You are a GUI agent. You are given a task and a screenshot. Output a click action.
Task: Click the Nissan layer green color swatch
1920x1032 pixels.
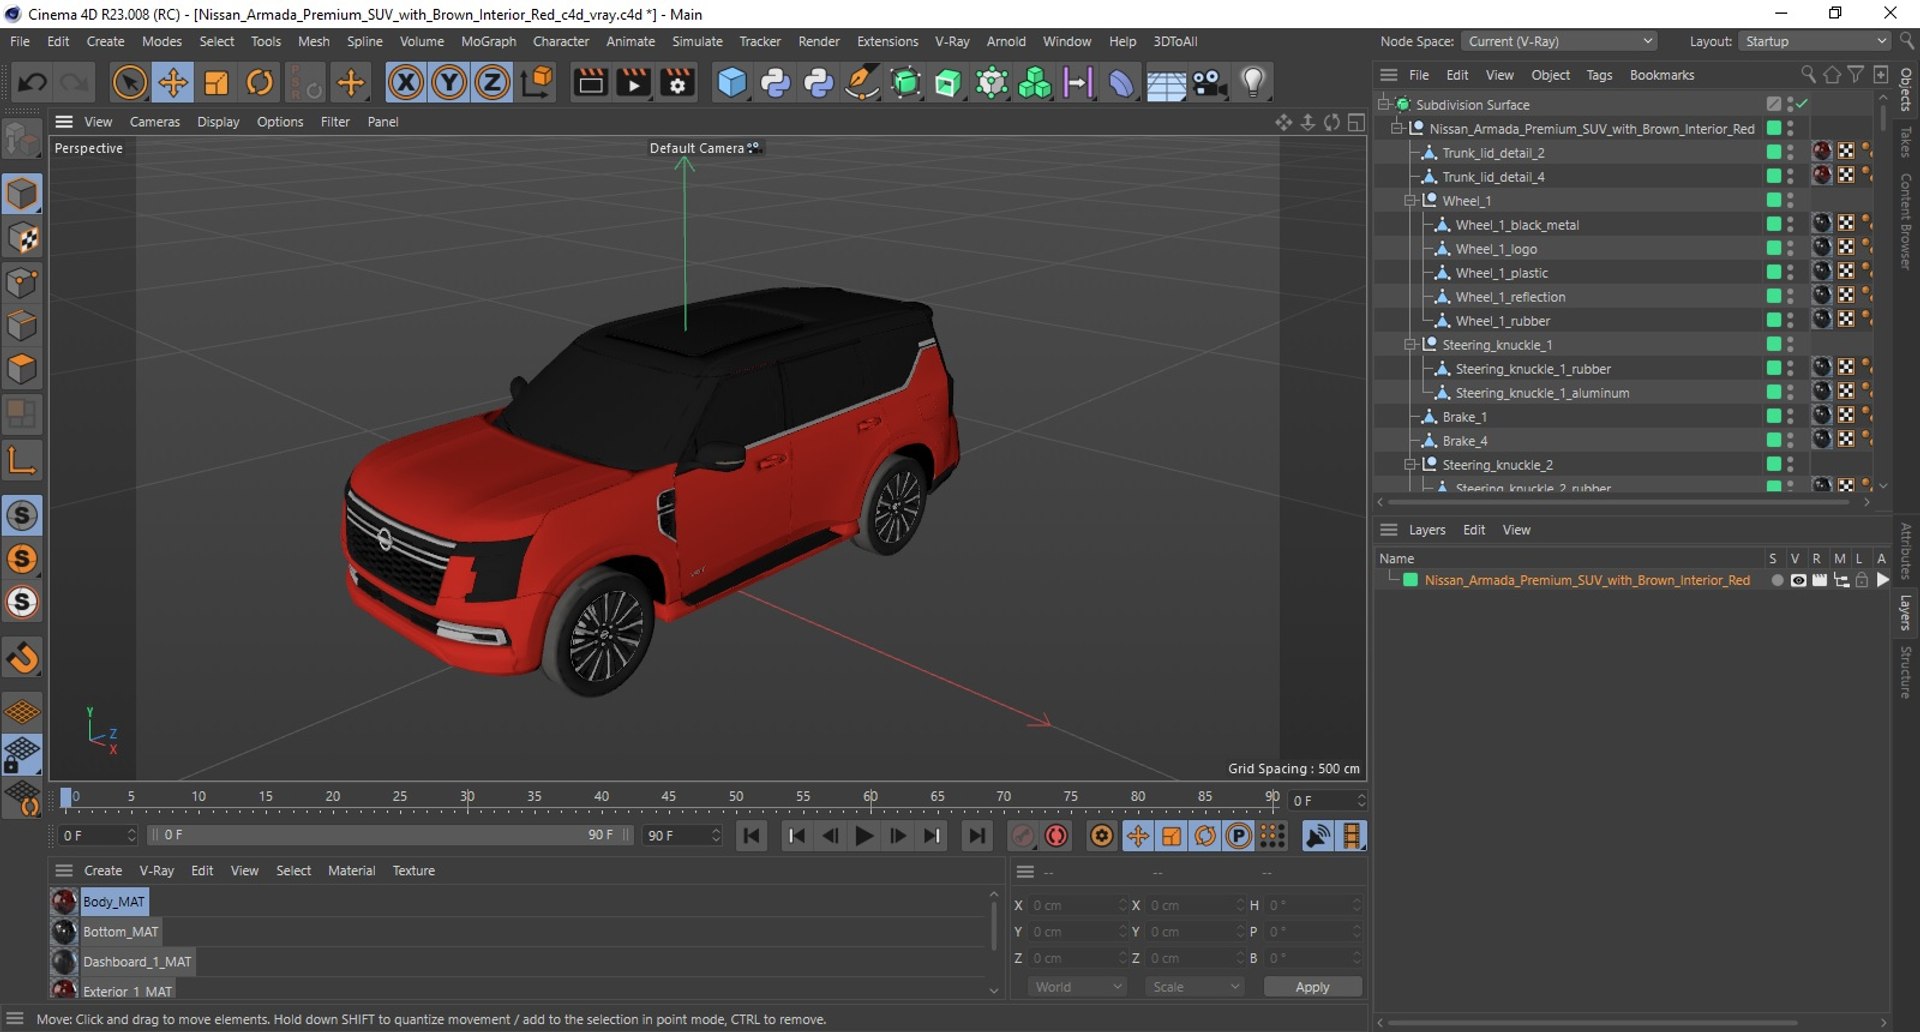(x=1410, y=580)
